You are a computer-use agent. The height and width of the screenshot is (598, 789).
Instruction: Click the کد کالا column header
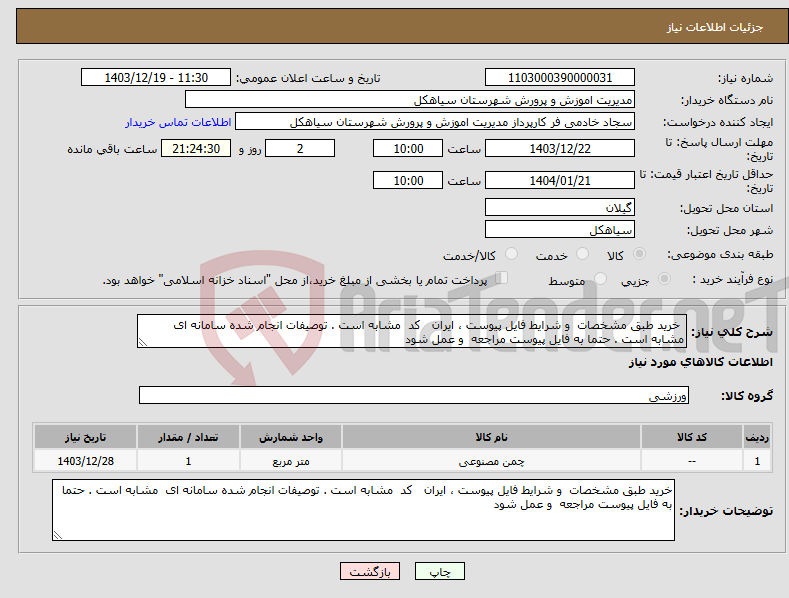coord(692,437)
